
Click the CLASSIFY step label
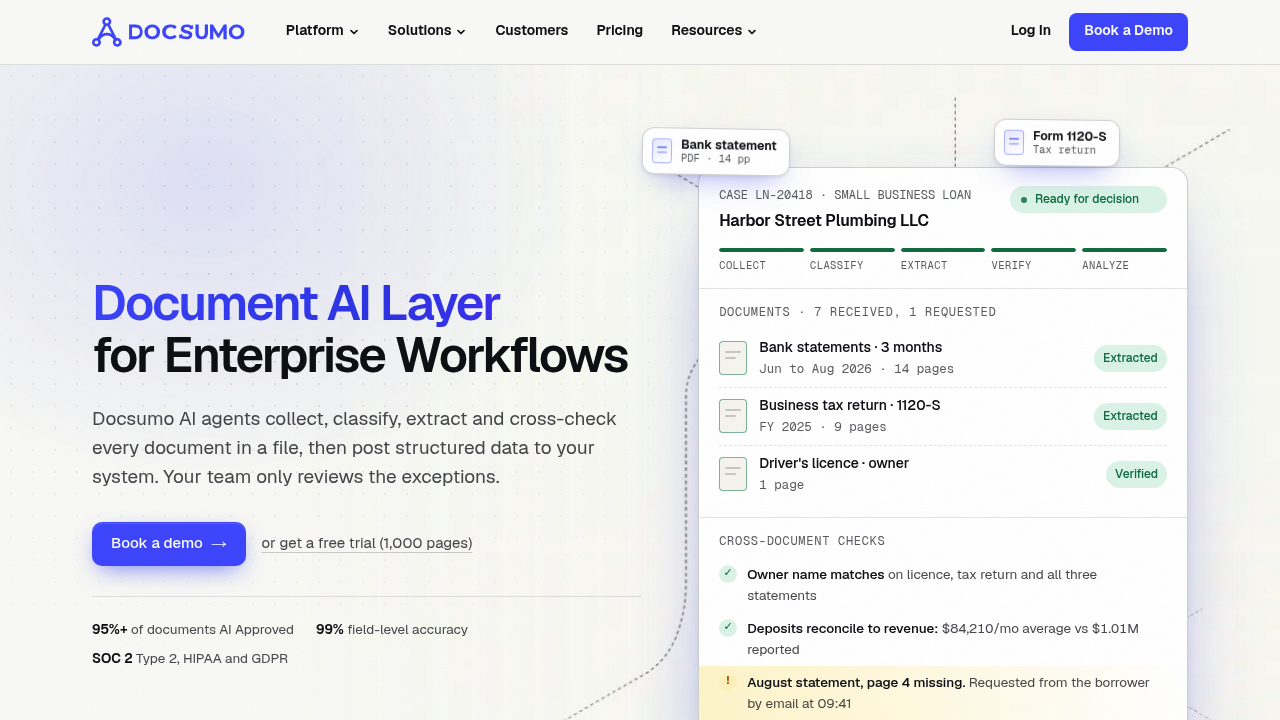(x=837, y=266)
